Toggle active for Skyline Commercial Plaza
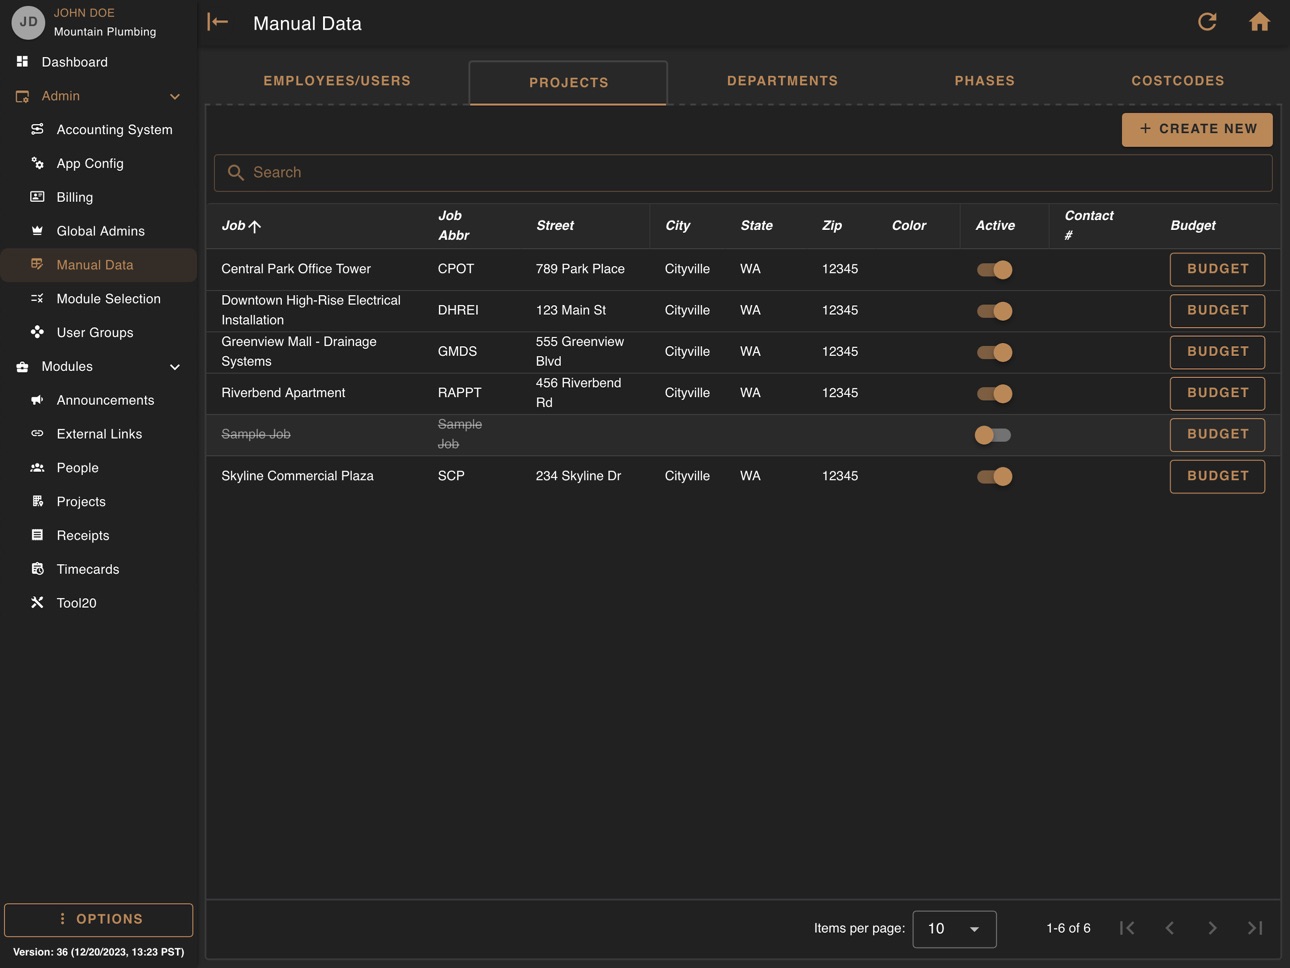The width and height of the screenshot is (1290, 968). [x=994, y=476]
